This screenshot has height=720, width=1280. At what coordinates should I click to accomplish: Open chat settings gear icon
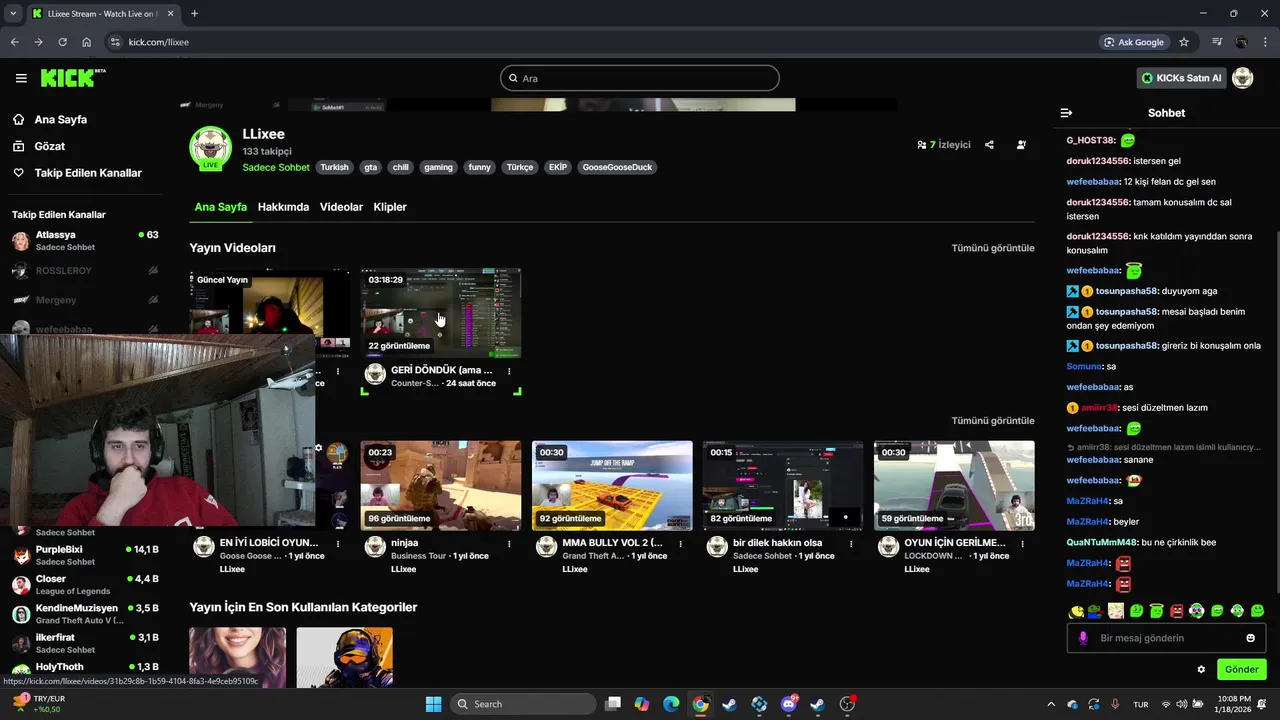(x=1201, y=669)
